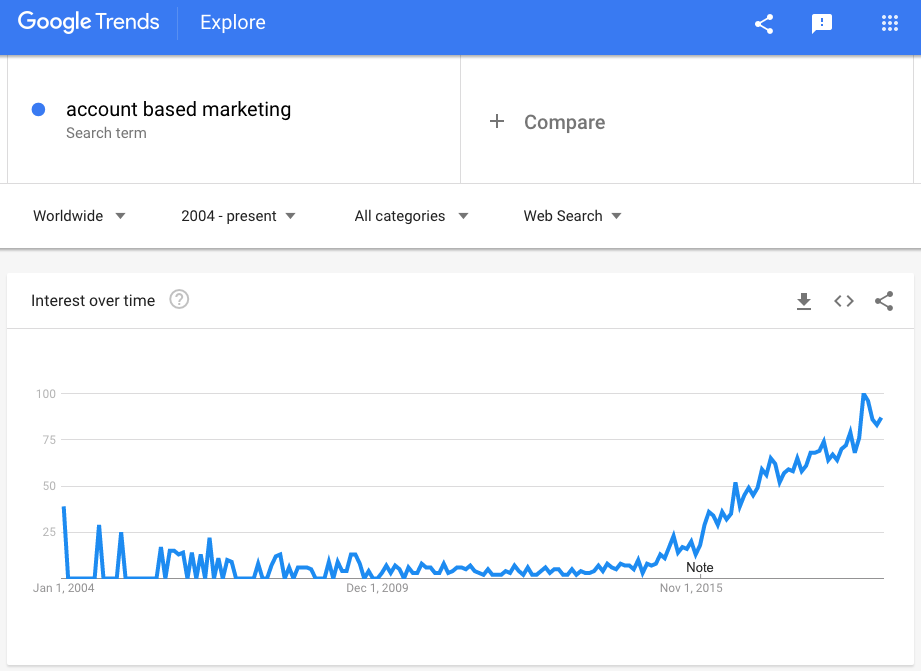Click the Note marker on the chart
Screen dimensions: 921x671
700,568
